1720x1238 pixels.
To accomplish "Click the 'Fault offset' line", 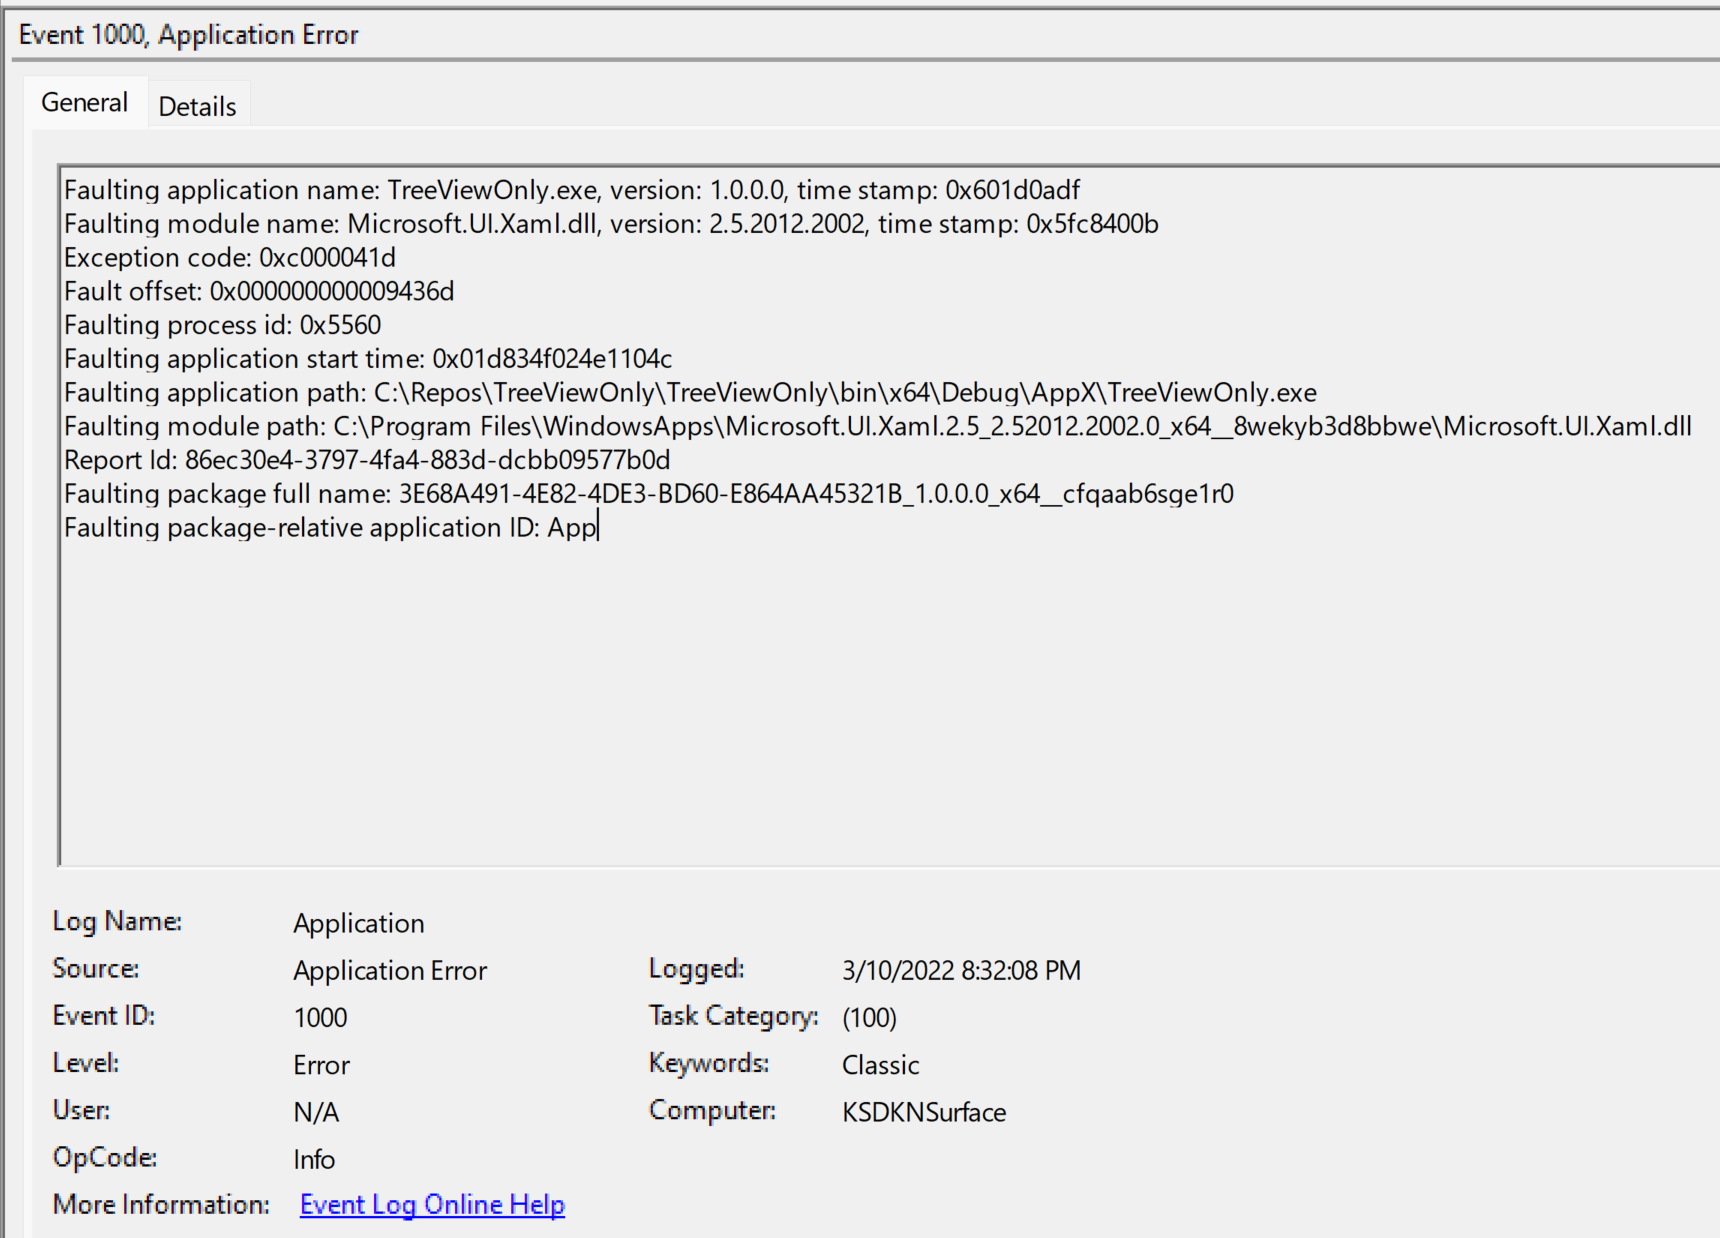I will pyautogui.click(x=259, y=291).
